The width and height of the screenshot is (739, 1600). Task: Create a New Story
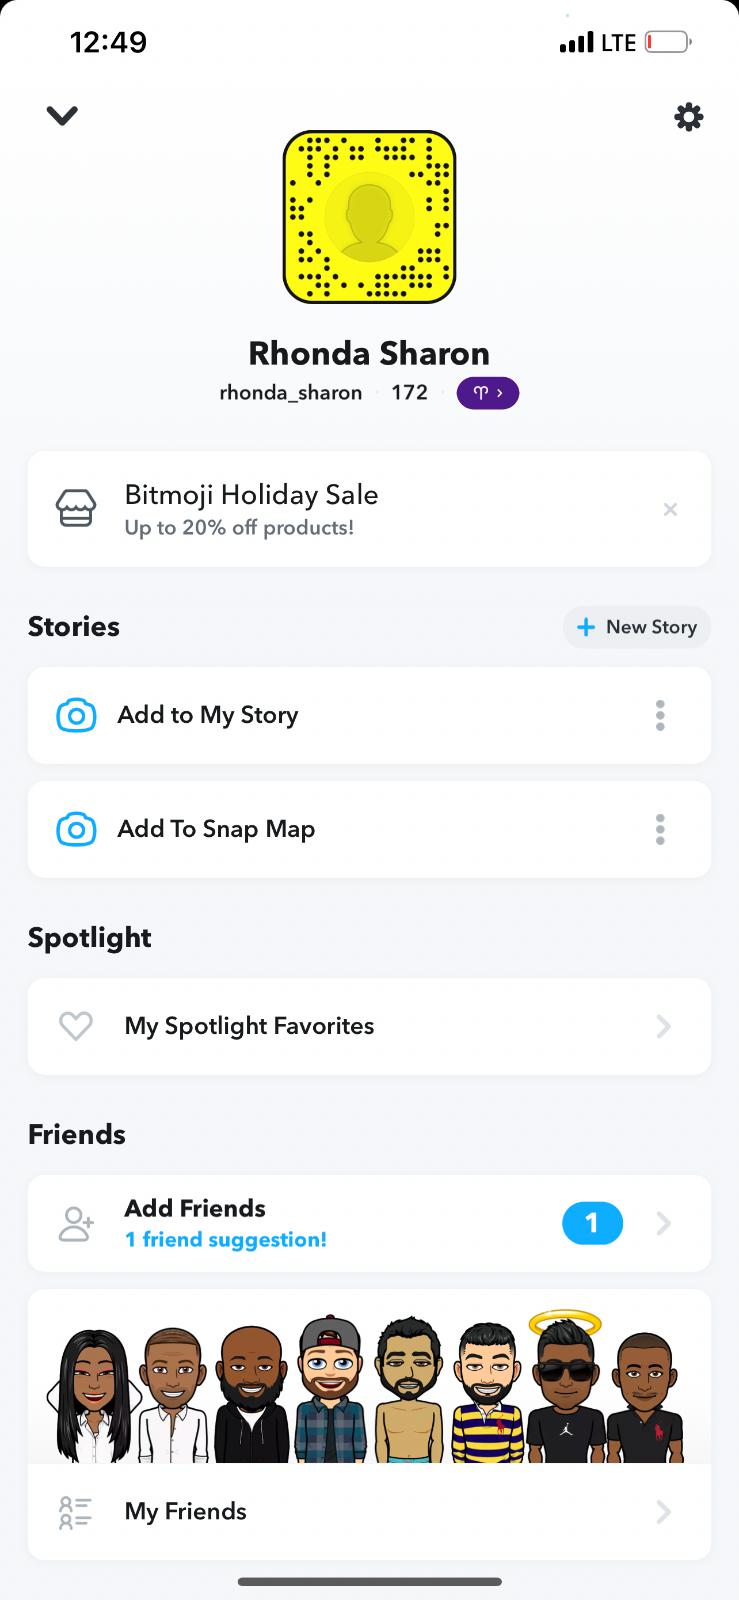(x=637, y=627)
